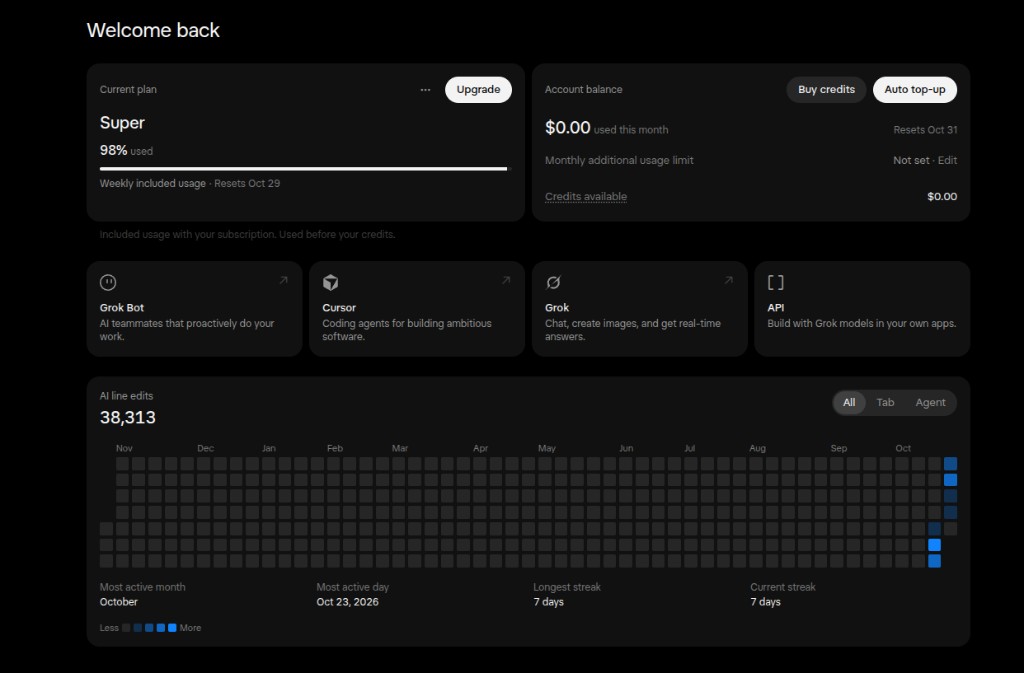Click the "October" most active month value

click(x=119, y=602)
